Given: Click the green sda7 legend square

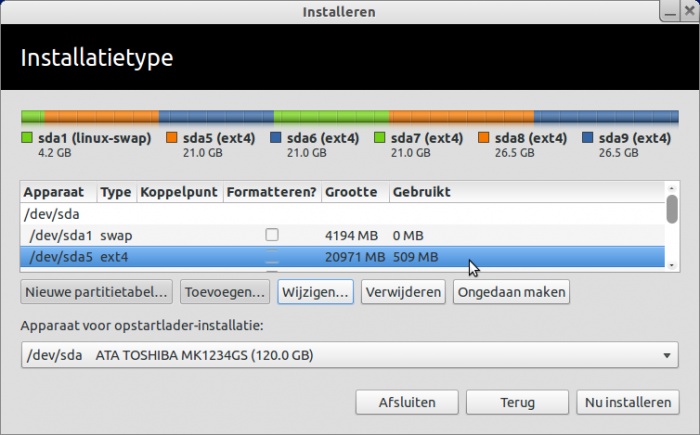Looking at the screenshot, I should (379, 138).
